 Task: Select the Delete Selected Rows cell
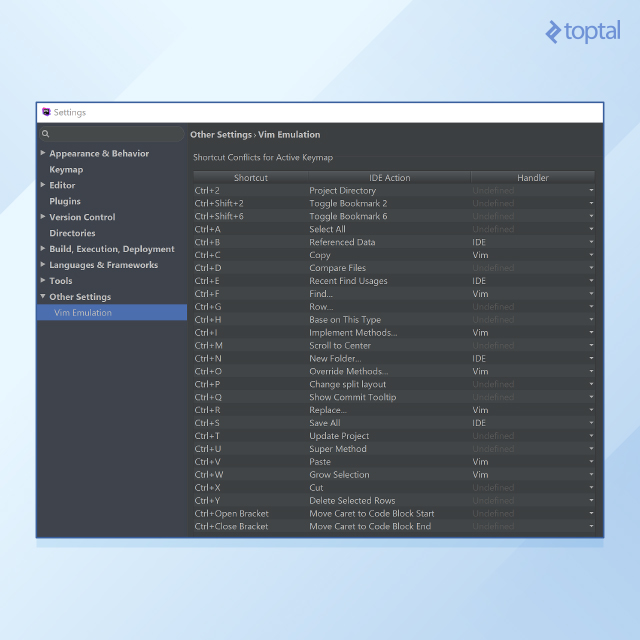389,500
